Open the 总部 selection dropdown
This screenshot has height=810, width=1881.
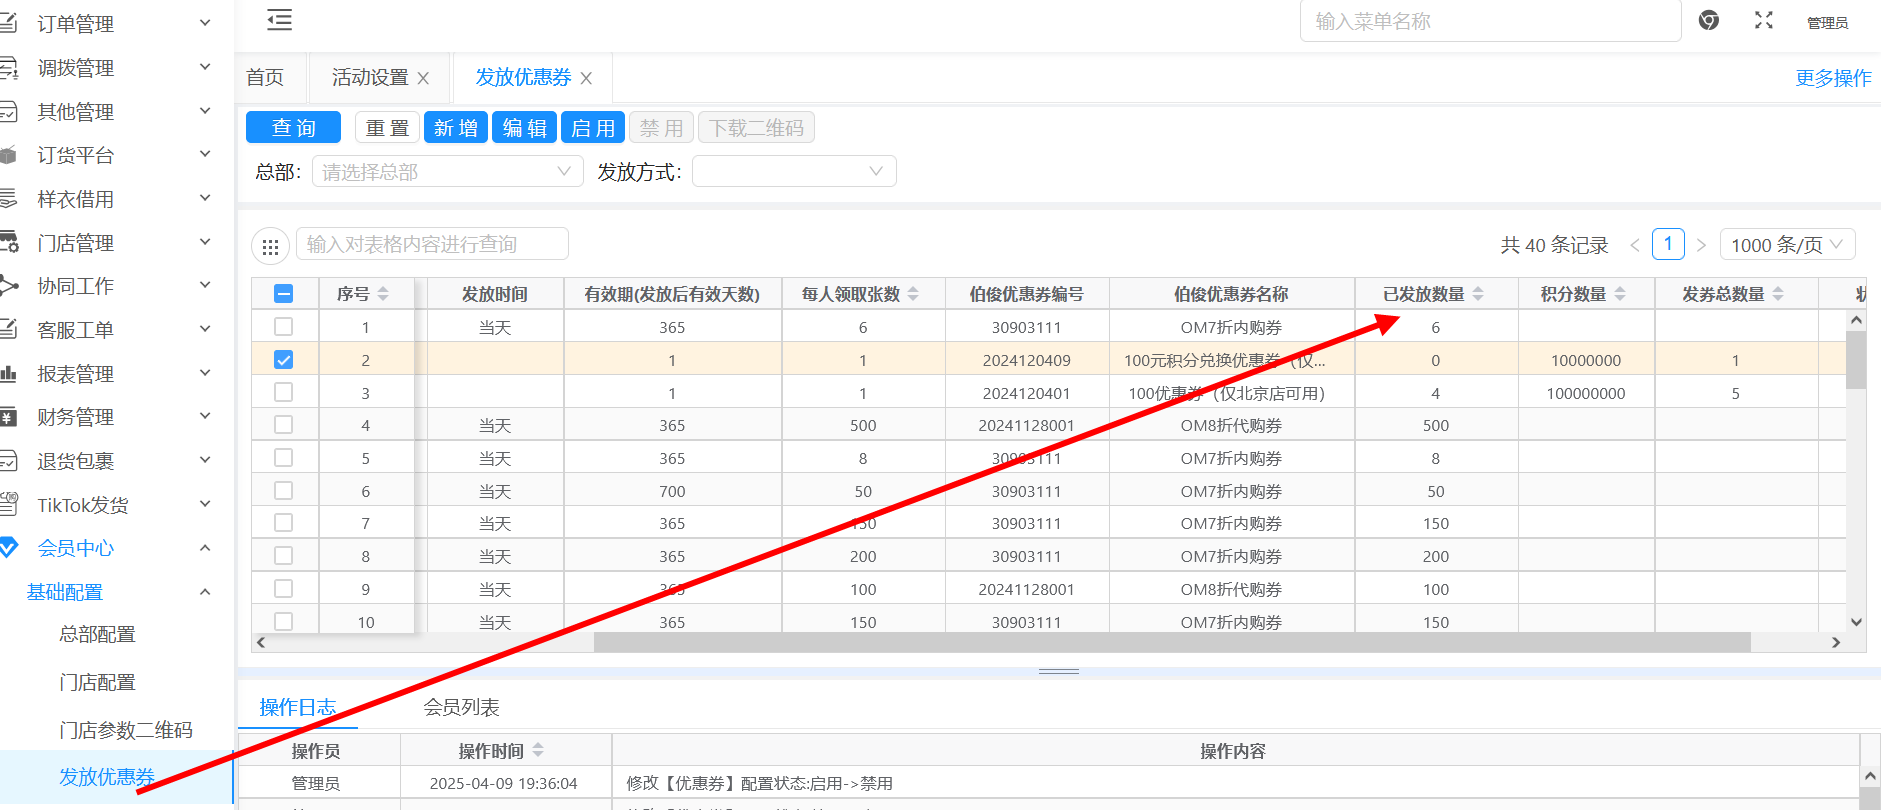(x=447, y=172)
